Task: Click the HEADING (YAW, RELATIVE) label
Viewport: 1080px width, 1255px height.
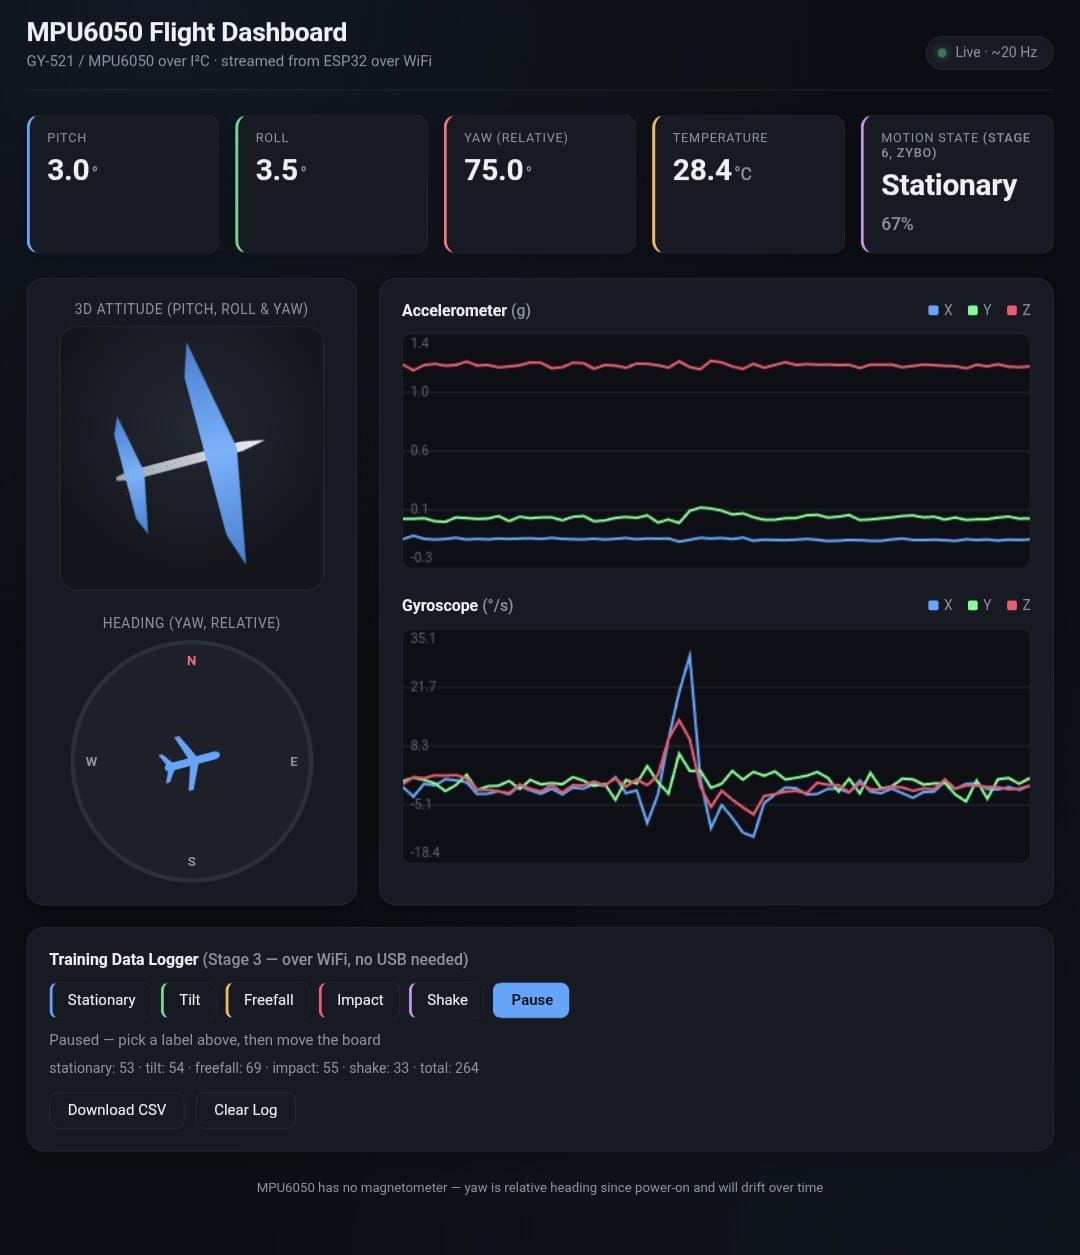Action: click(191, 623)
